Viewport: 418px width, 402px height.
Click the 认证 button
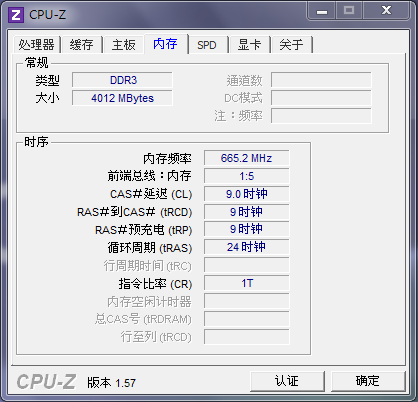tap(287, 381)
